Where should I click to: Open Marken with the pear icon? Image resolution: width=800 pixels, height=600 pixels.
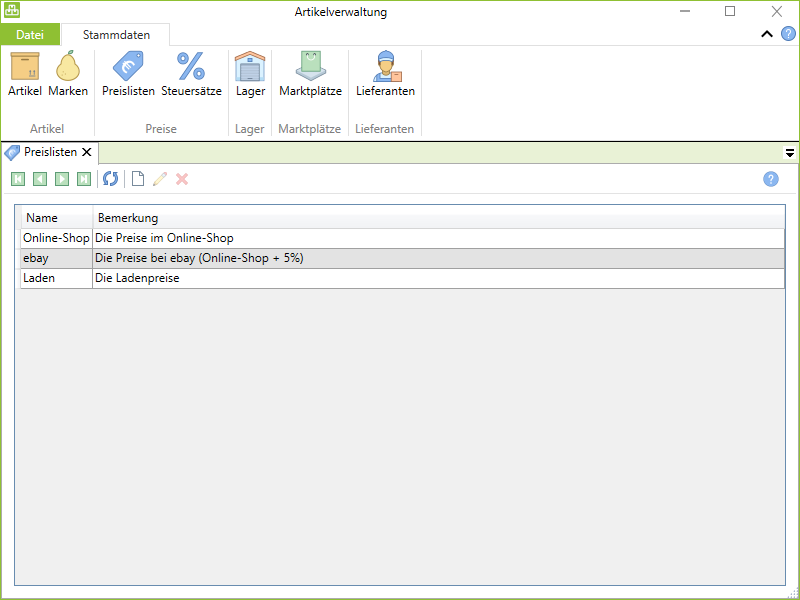[68, 74]
